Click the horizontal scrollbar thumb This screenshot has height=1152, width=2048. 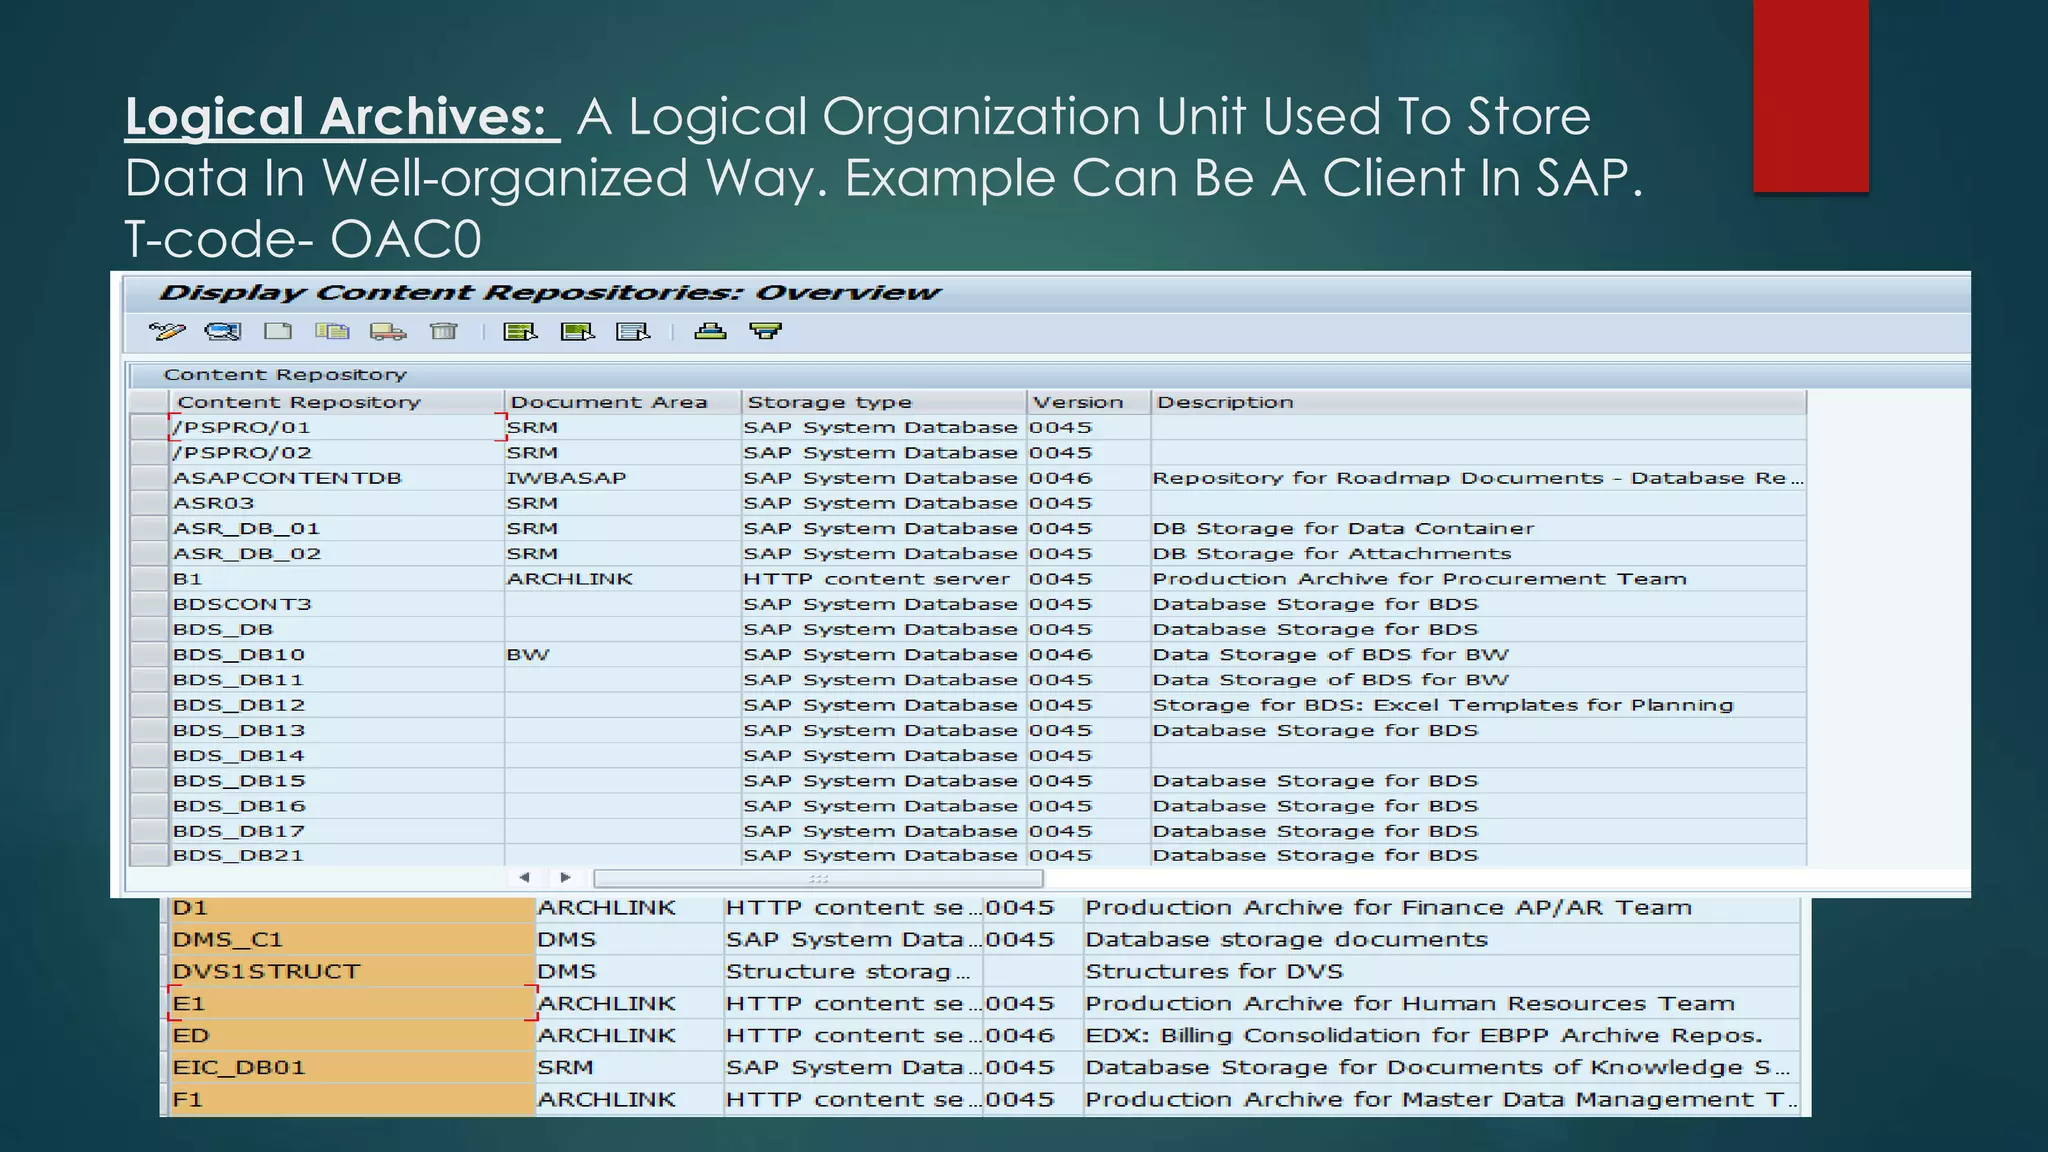[x=819, y=878]
